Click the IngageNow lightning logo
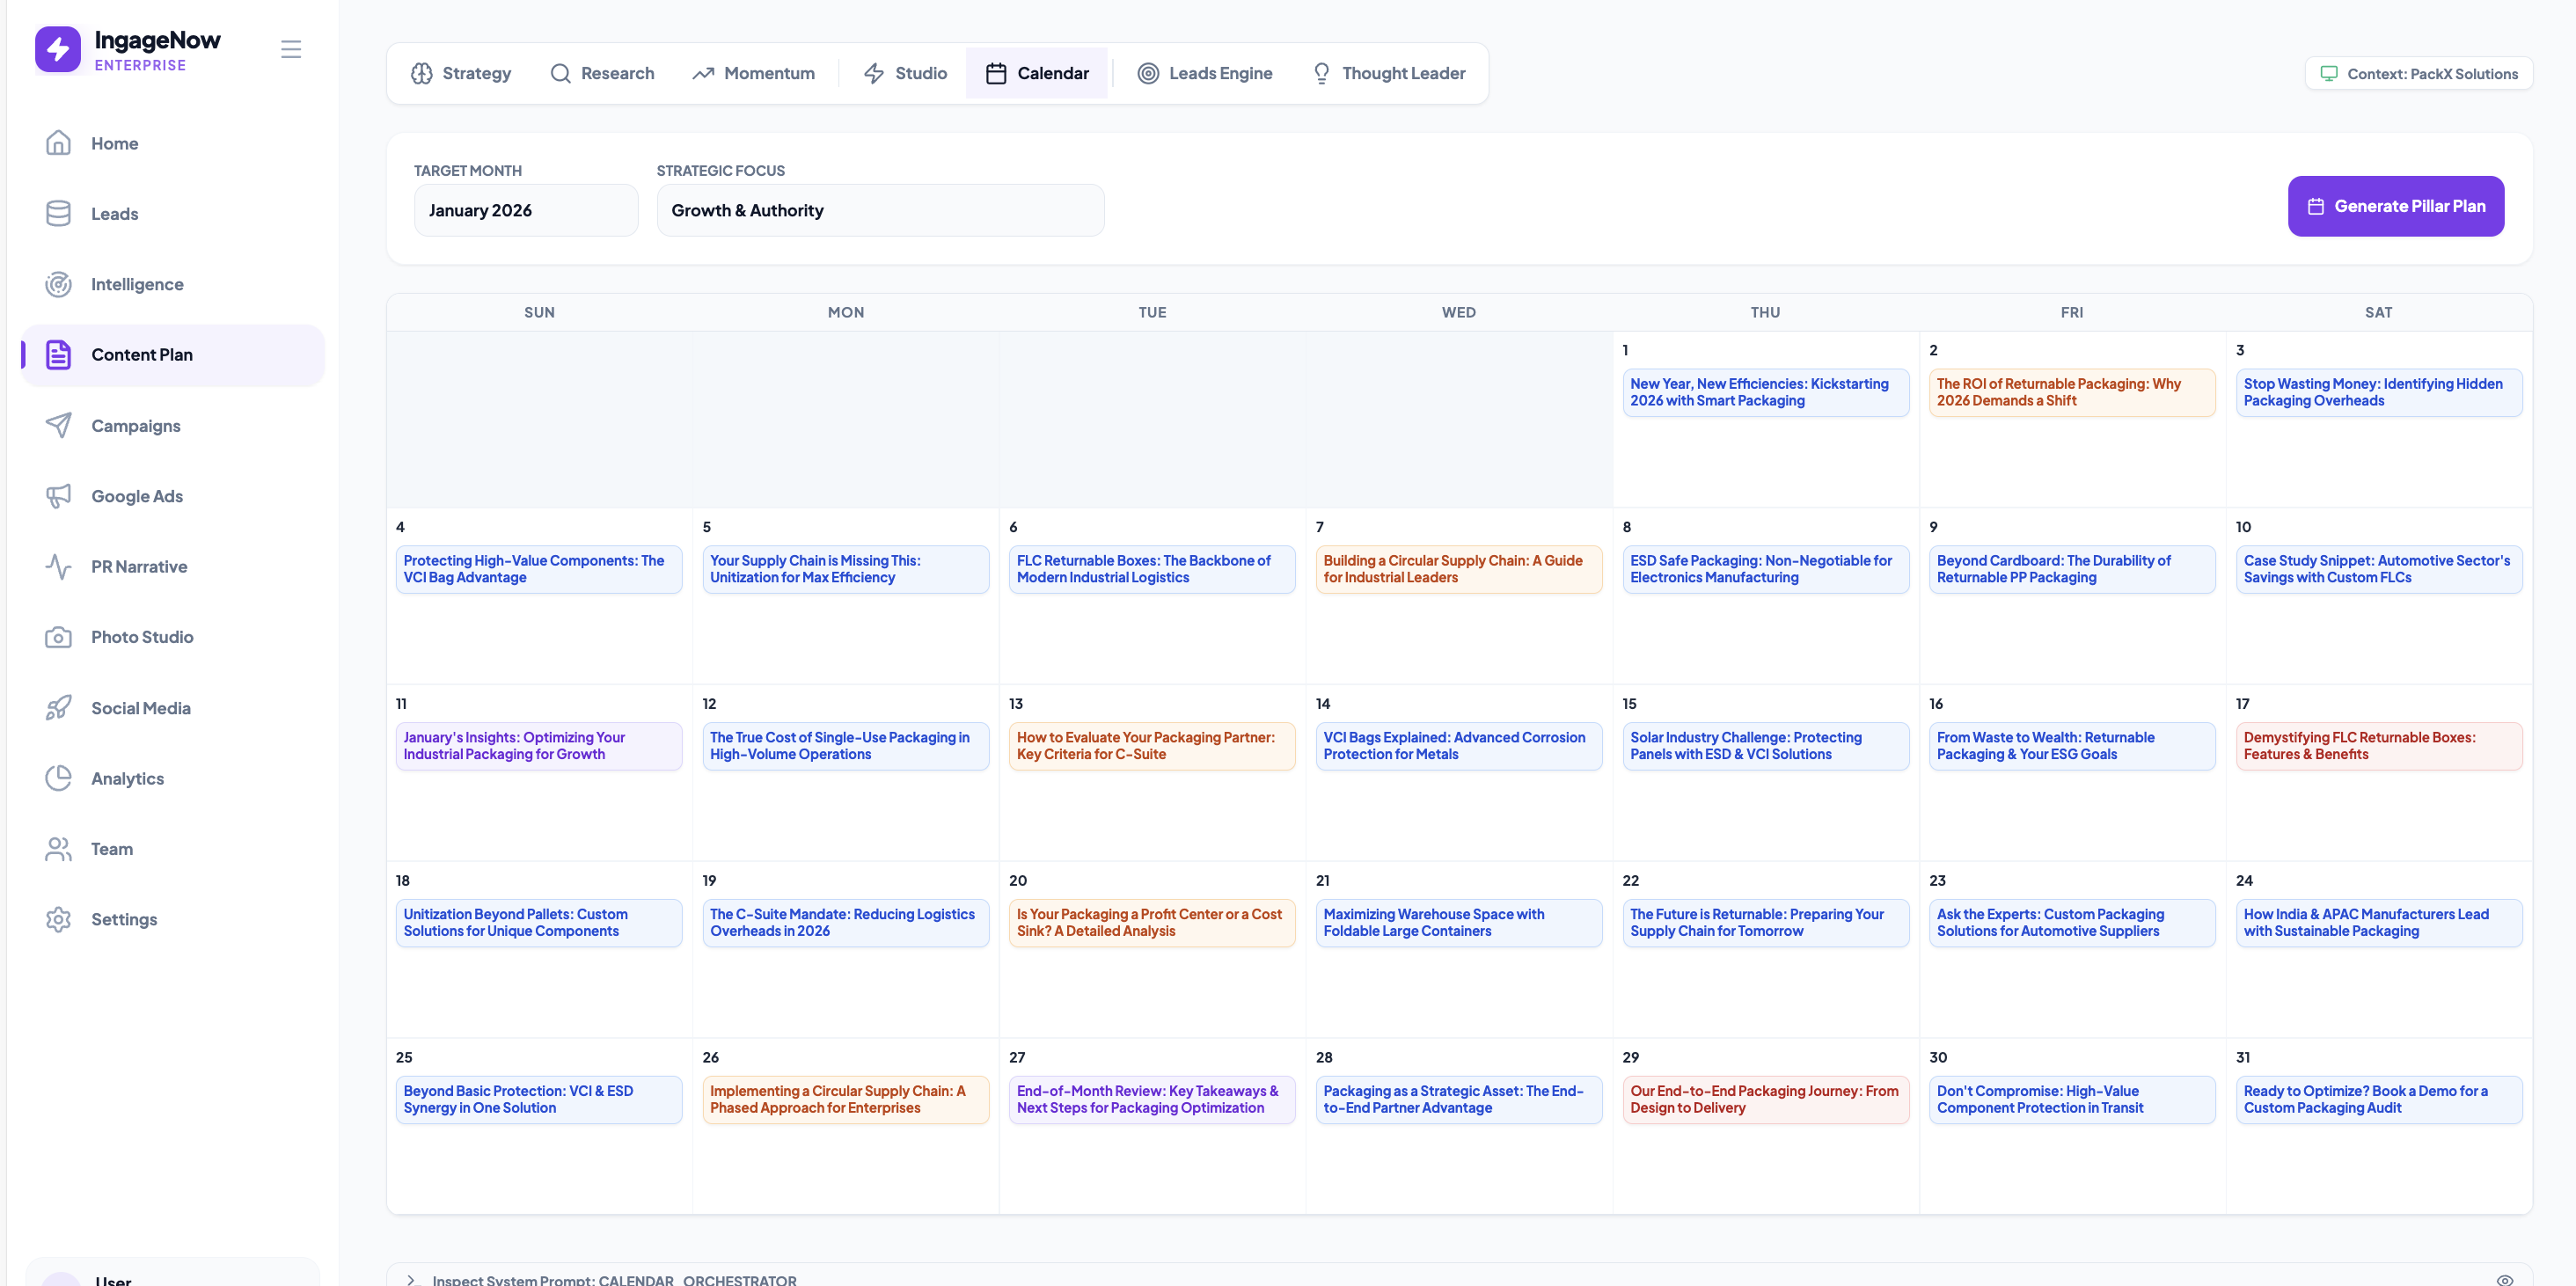 pos(57,48)
